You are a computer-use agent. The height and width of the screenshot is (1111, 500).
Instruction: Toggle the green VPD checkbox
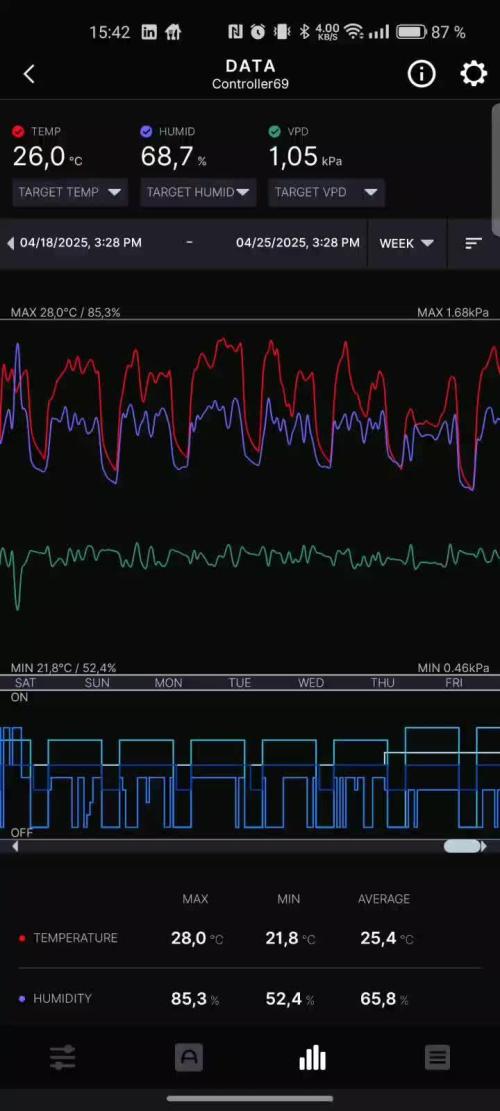click(x=274, y=131)
